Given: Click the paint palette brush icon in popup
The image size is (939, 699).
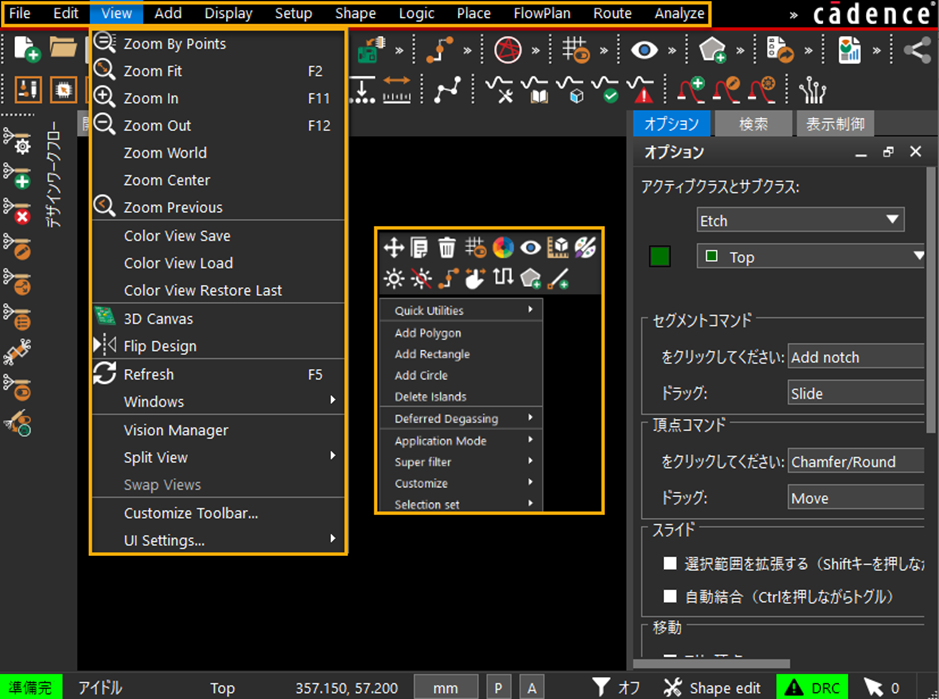Looking at the screenshot, I should pos(585,247).
